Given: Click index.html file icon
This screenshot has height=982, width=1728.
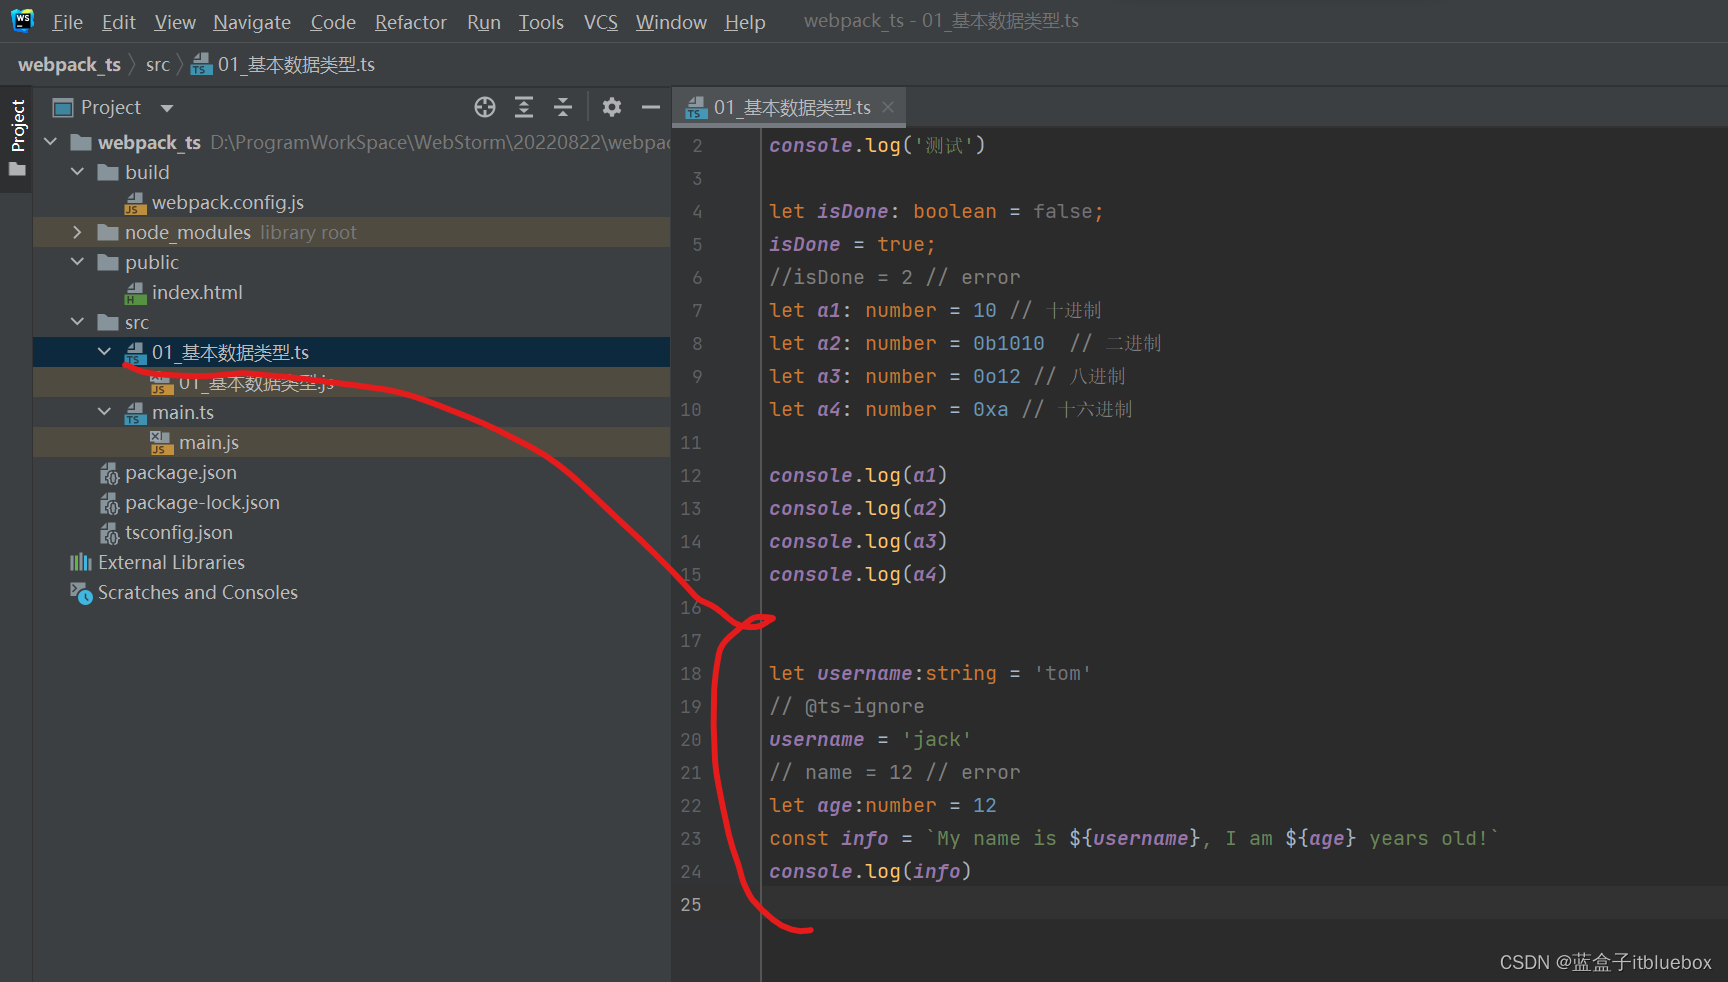Looking at the screenshot, I should coord(135,293).
